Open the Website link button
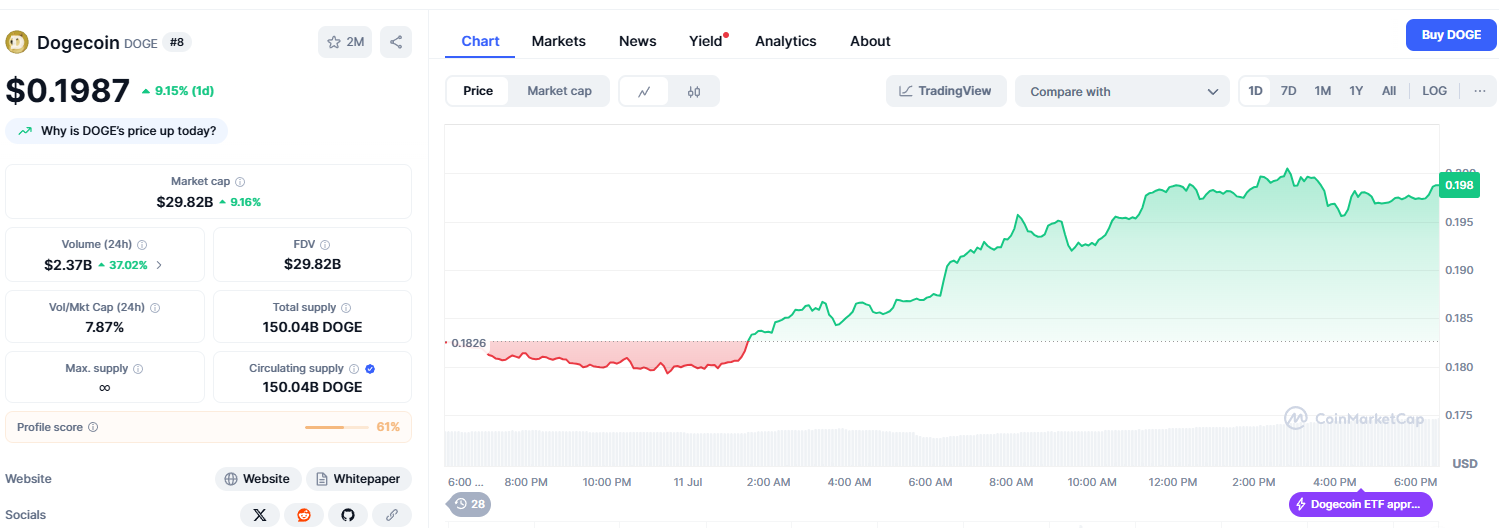The width and height of the screenshot is (1499, 528). (x=258, y=479)
